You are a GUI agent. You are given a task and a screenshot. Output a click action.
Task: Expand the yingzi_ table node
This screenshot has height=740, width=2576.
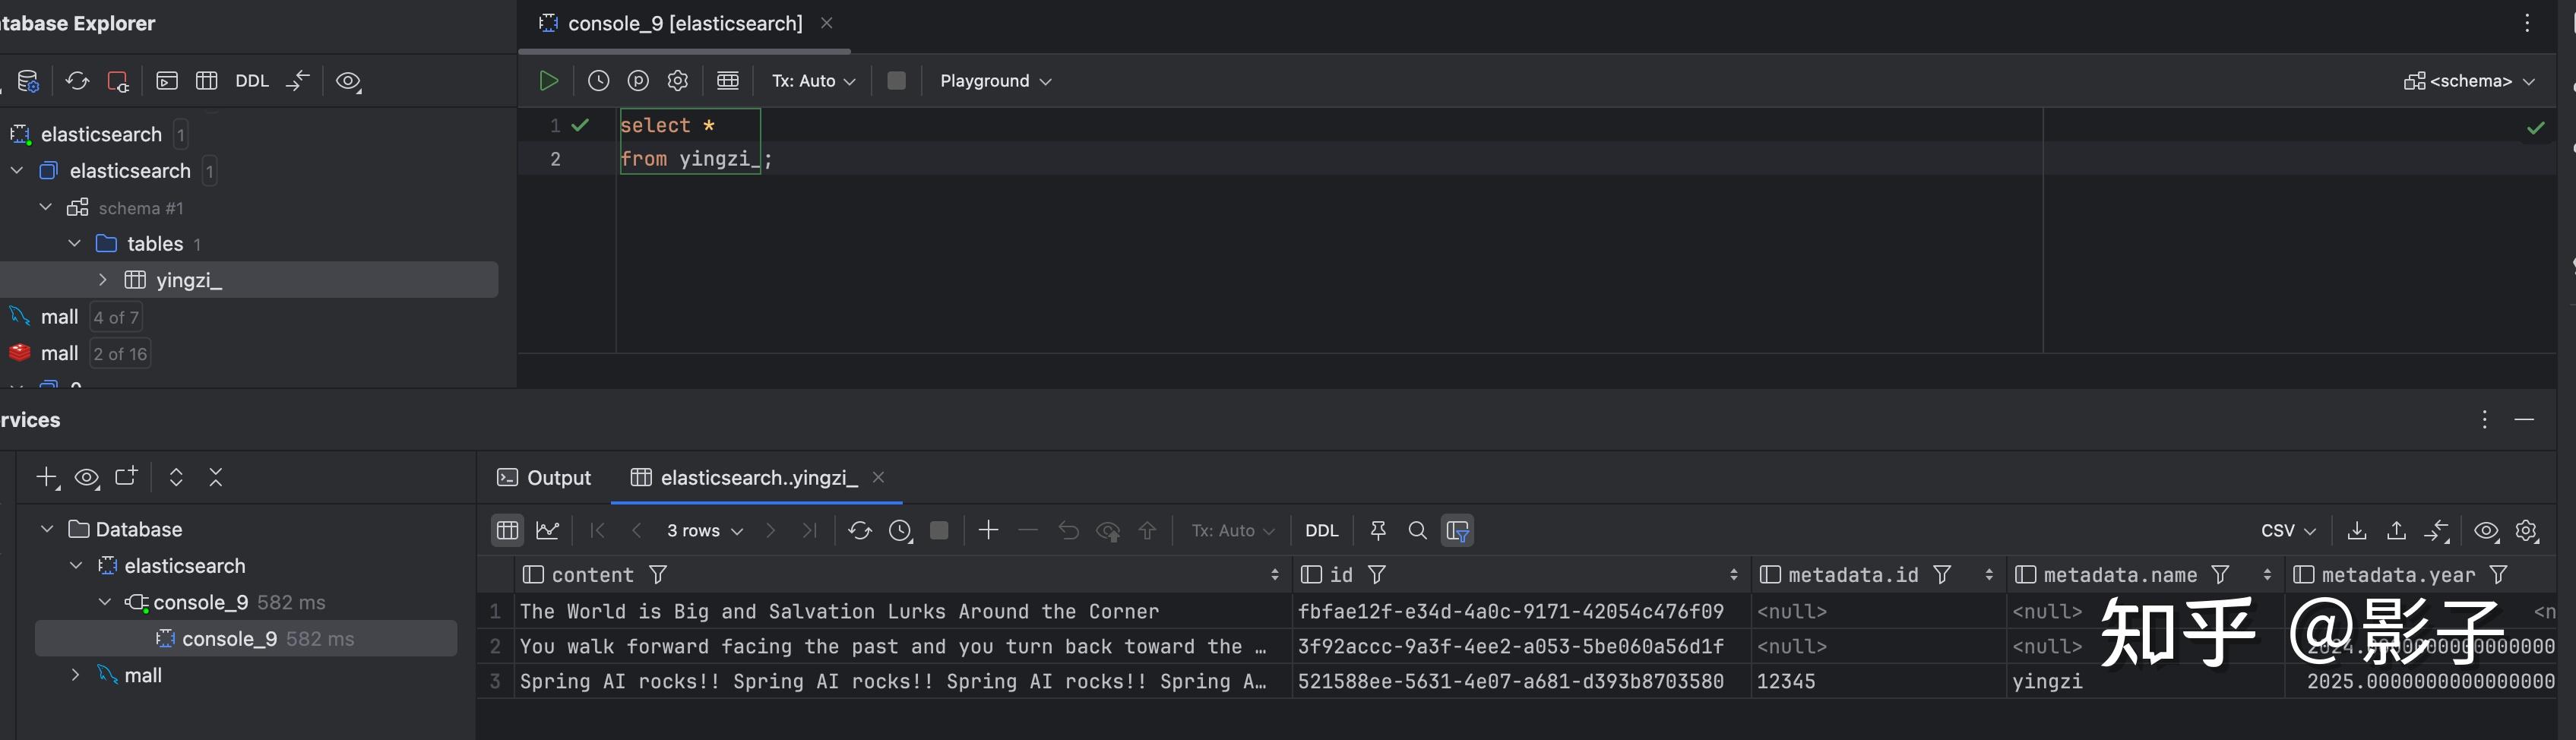point(103,280)
